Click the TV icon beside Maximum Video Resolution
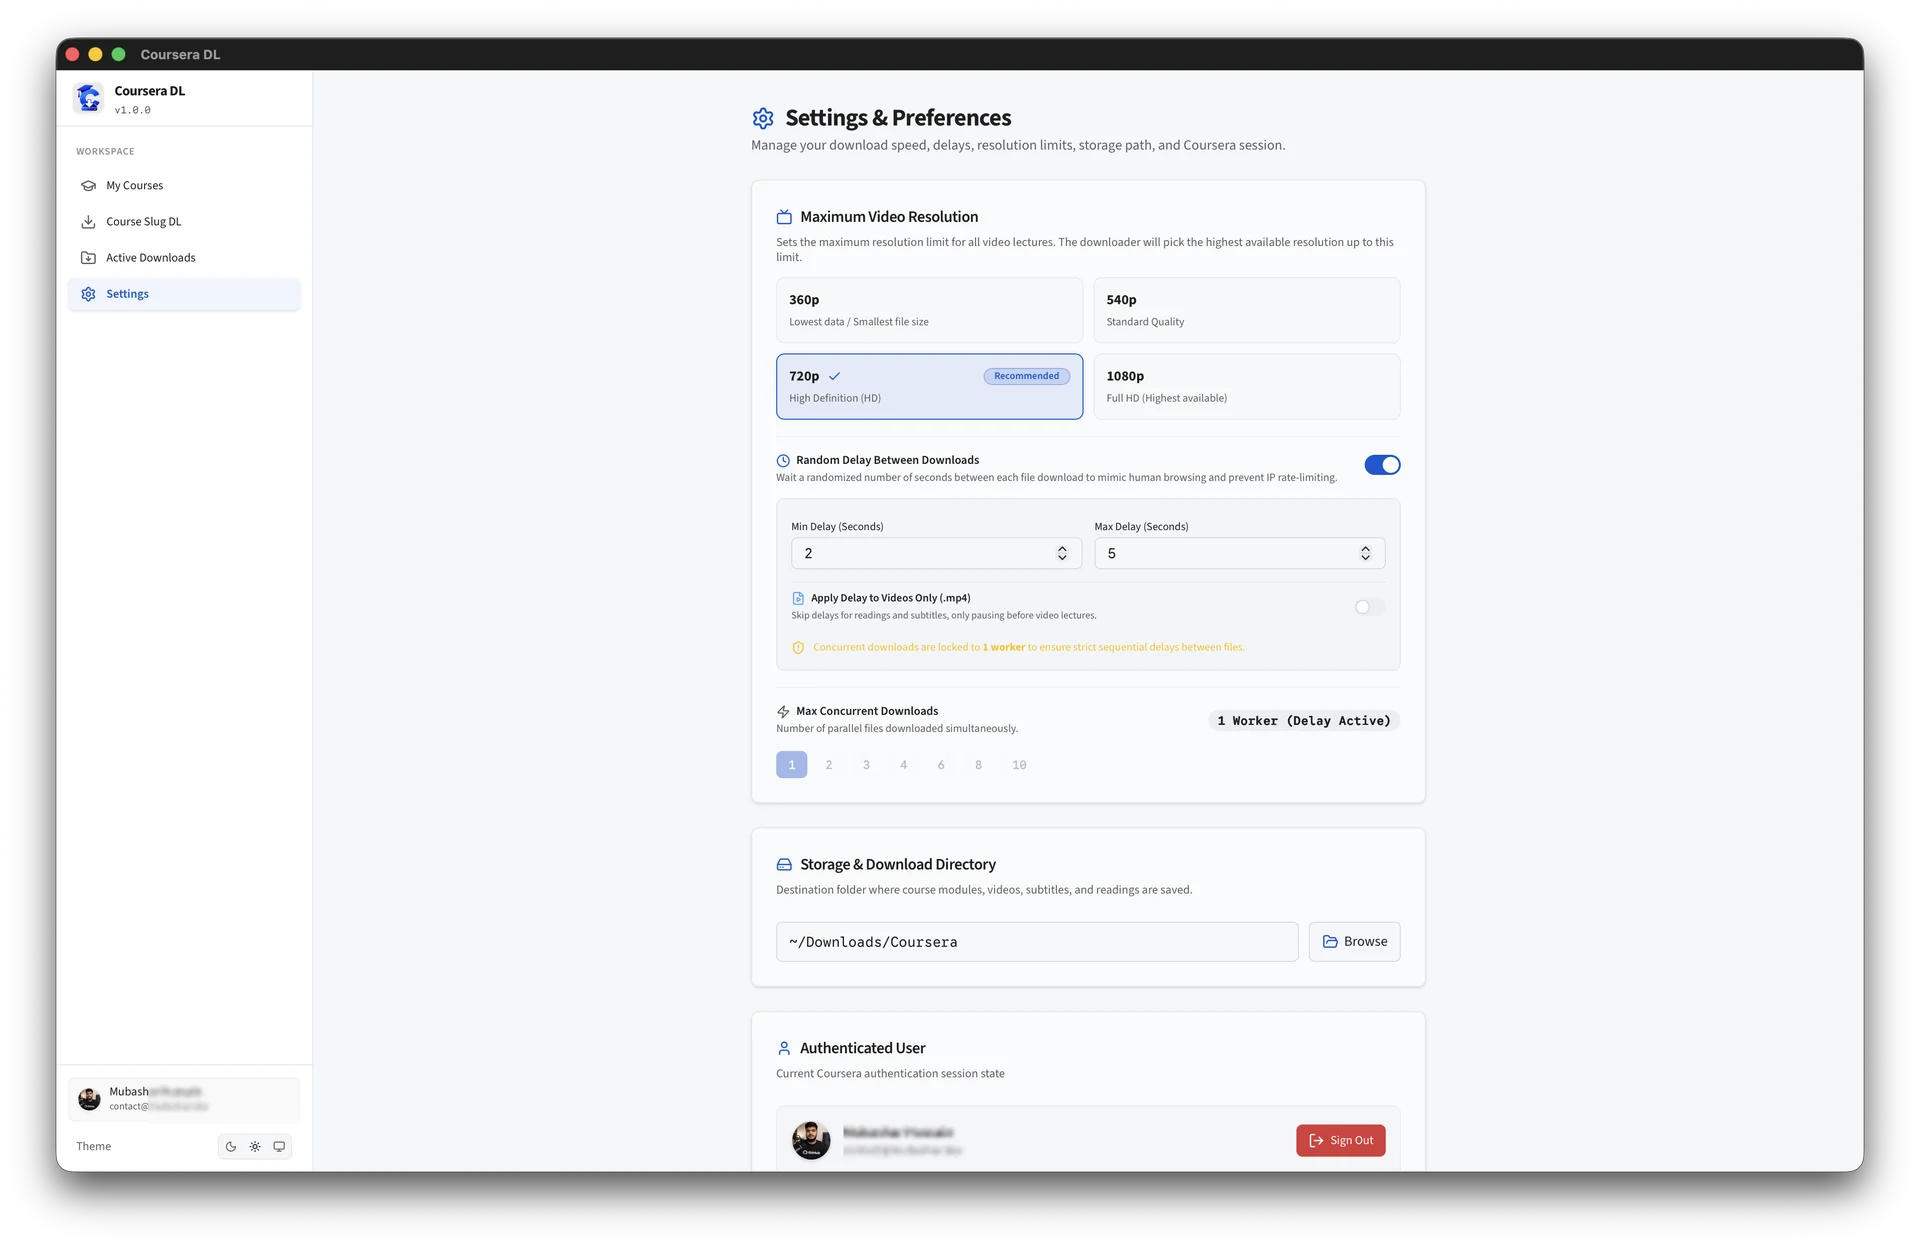This screenshot has height=1246, width=1920. click(784, 217)
